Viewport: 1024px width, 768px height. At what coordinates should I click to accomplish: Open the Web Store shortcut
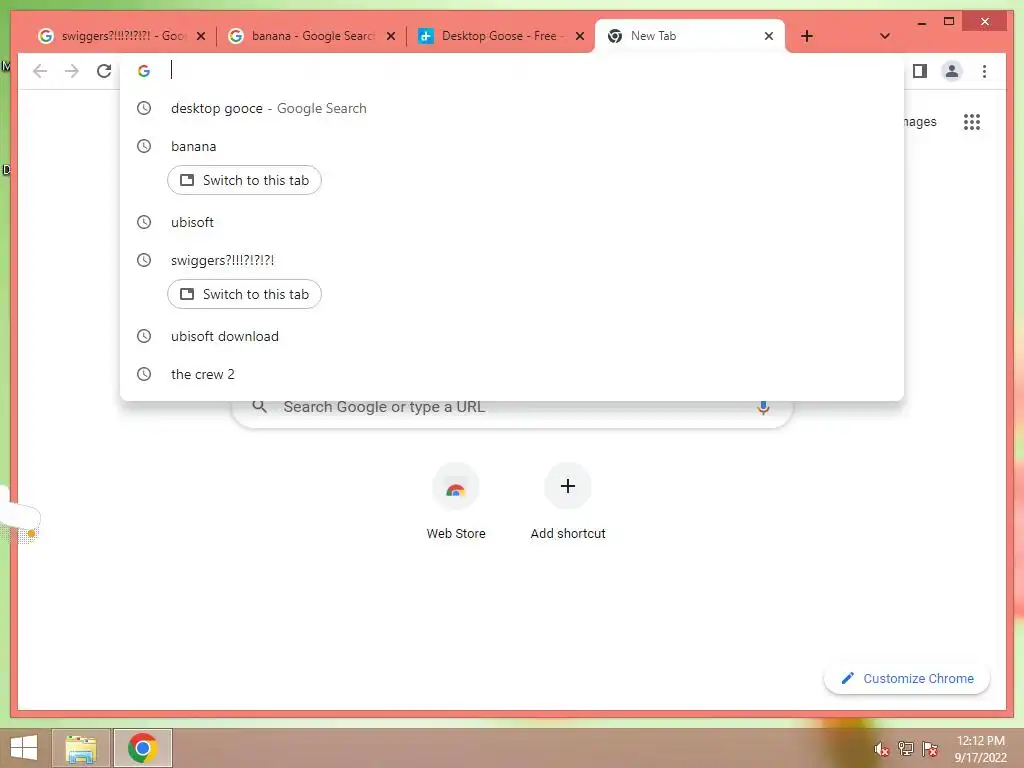(x=456, y=502)
